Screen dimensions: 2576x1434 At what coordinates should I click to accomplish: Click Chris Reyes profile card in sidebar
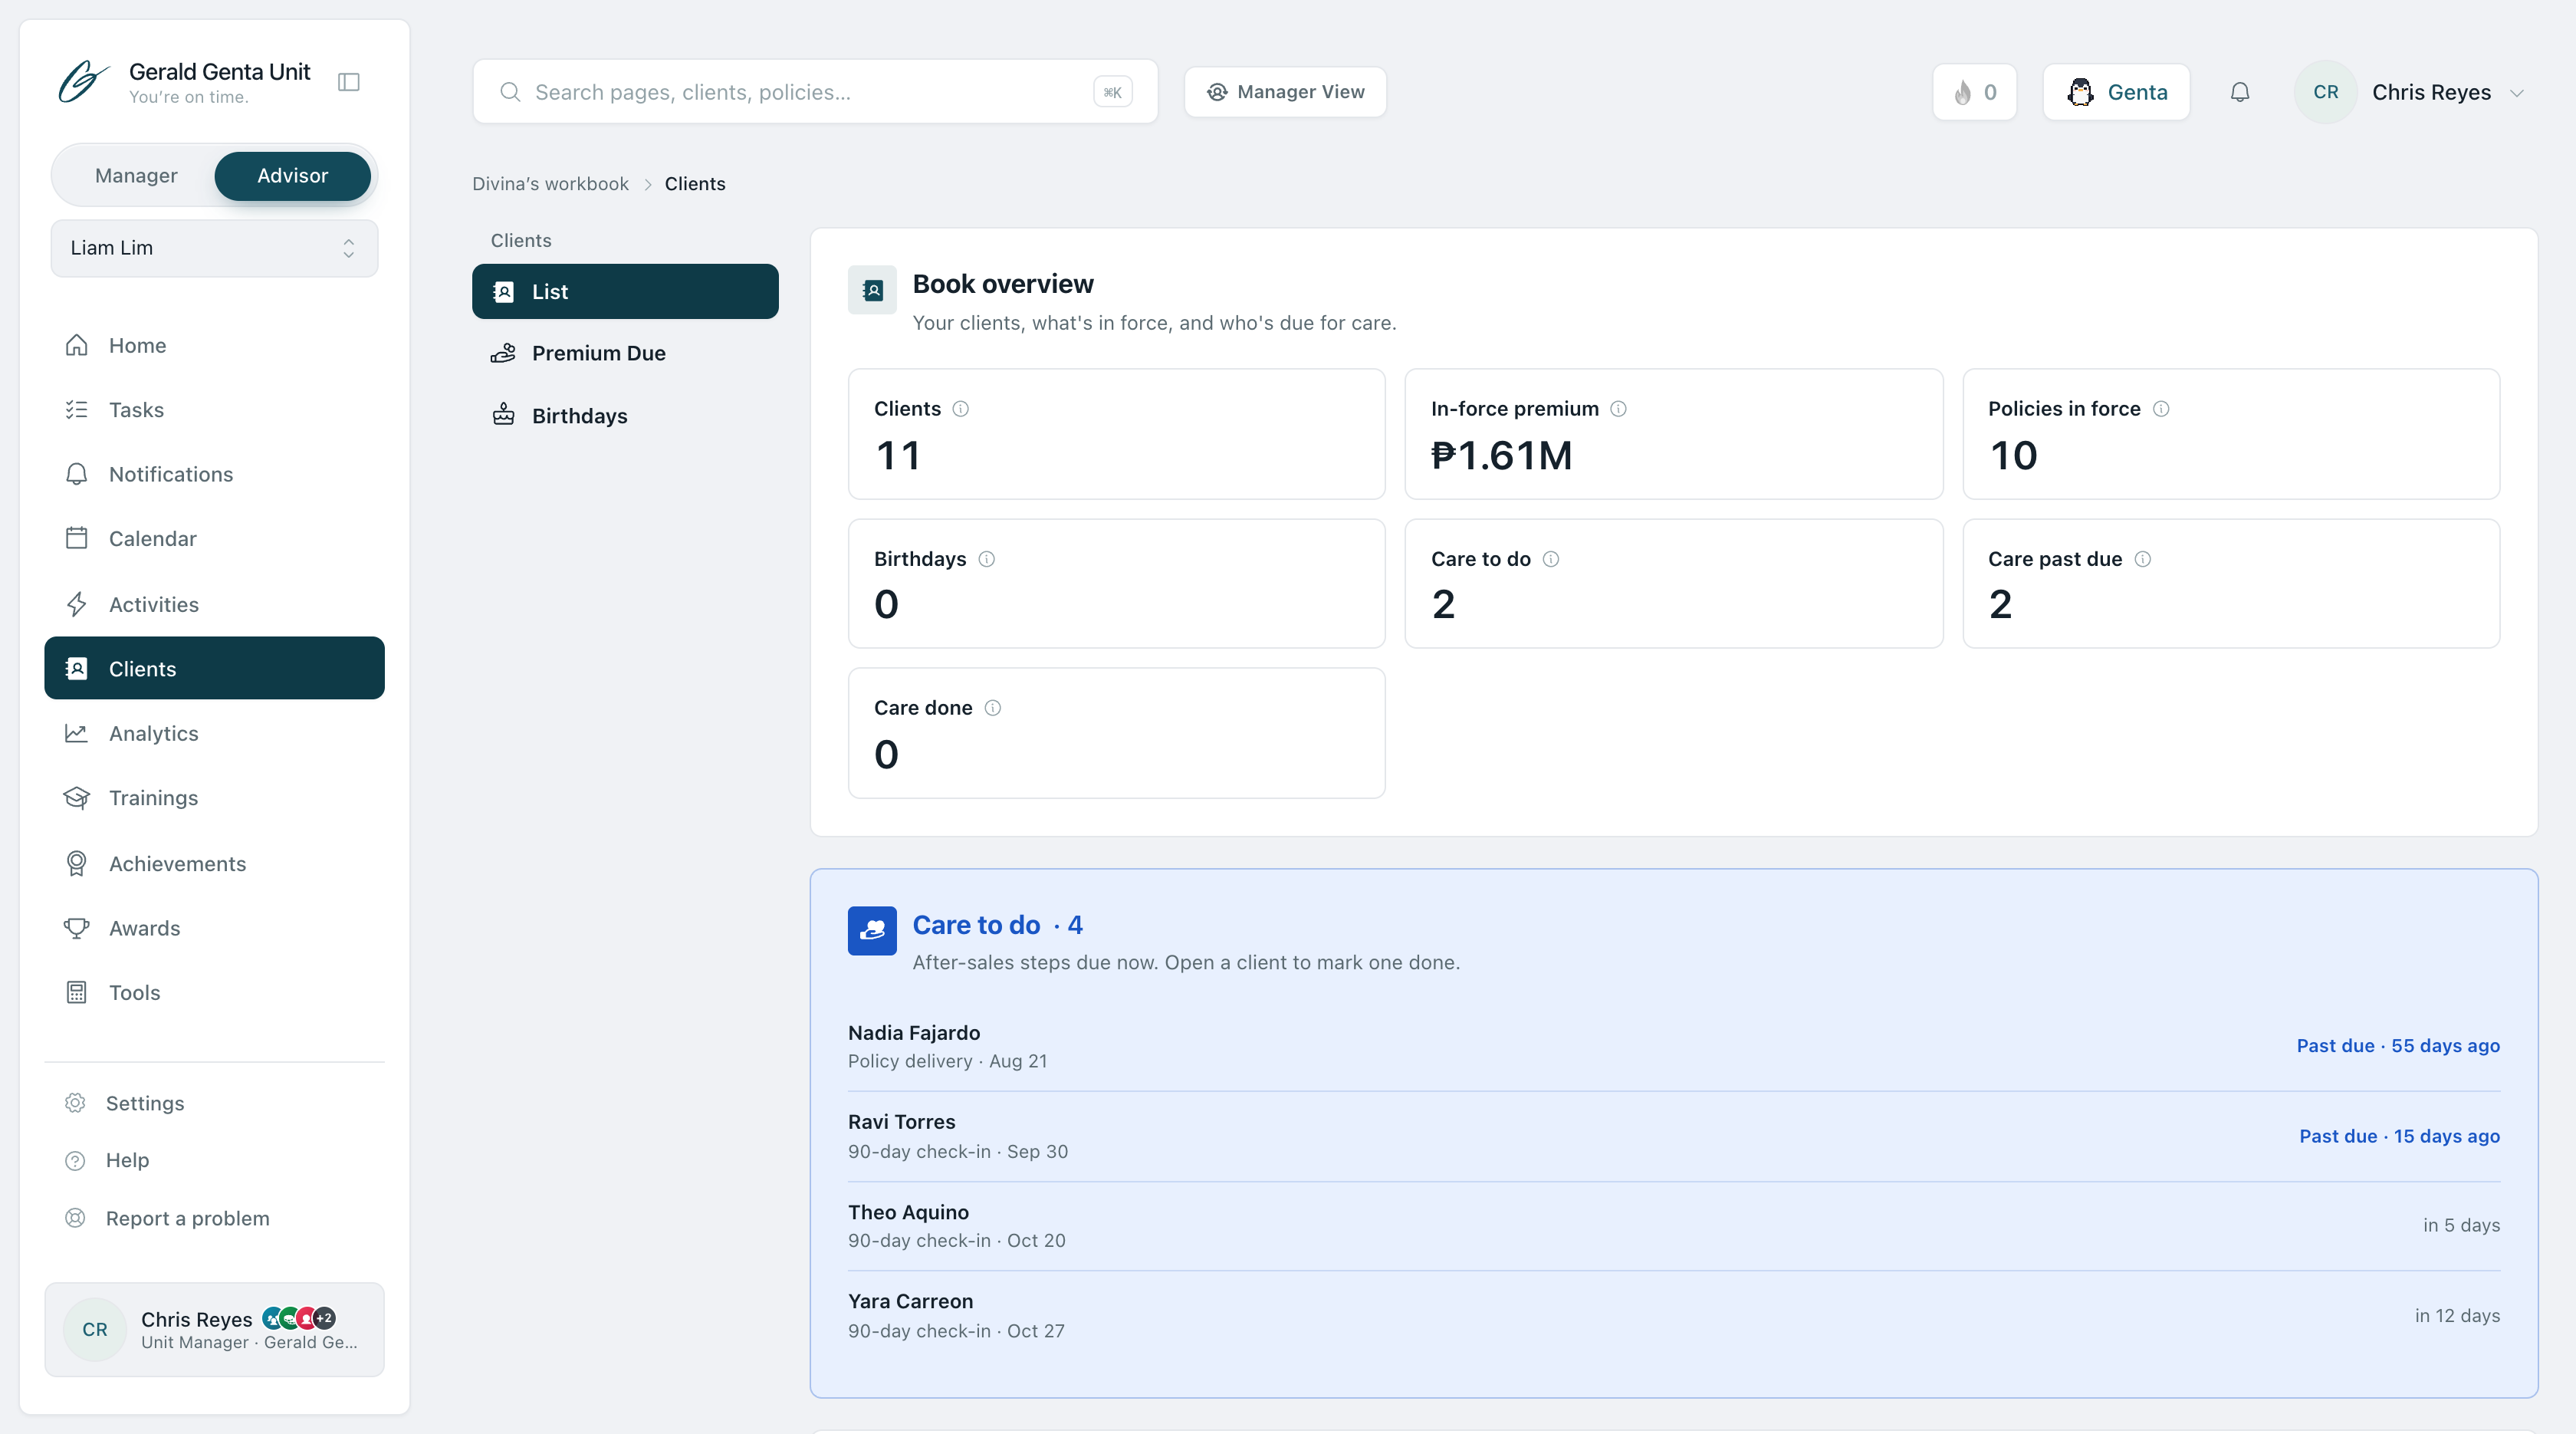click(214, 1329)
